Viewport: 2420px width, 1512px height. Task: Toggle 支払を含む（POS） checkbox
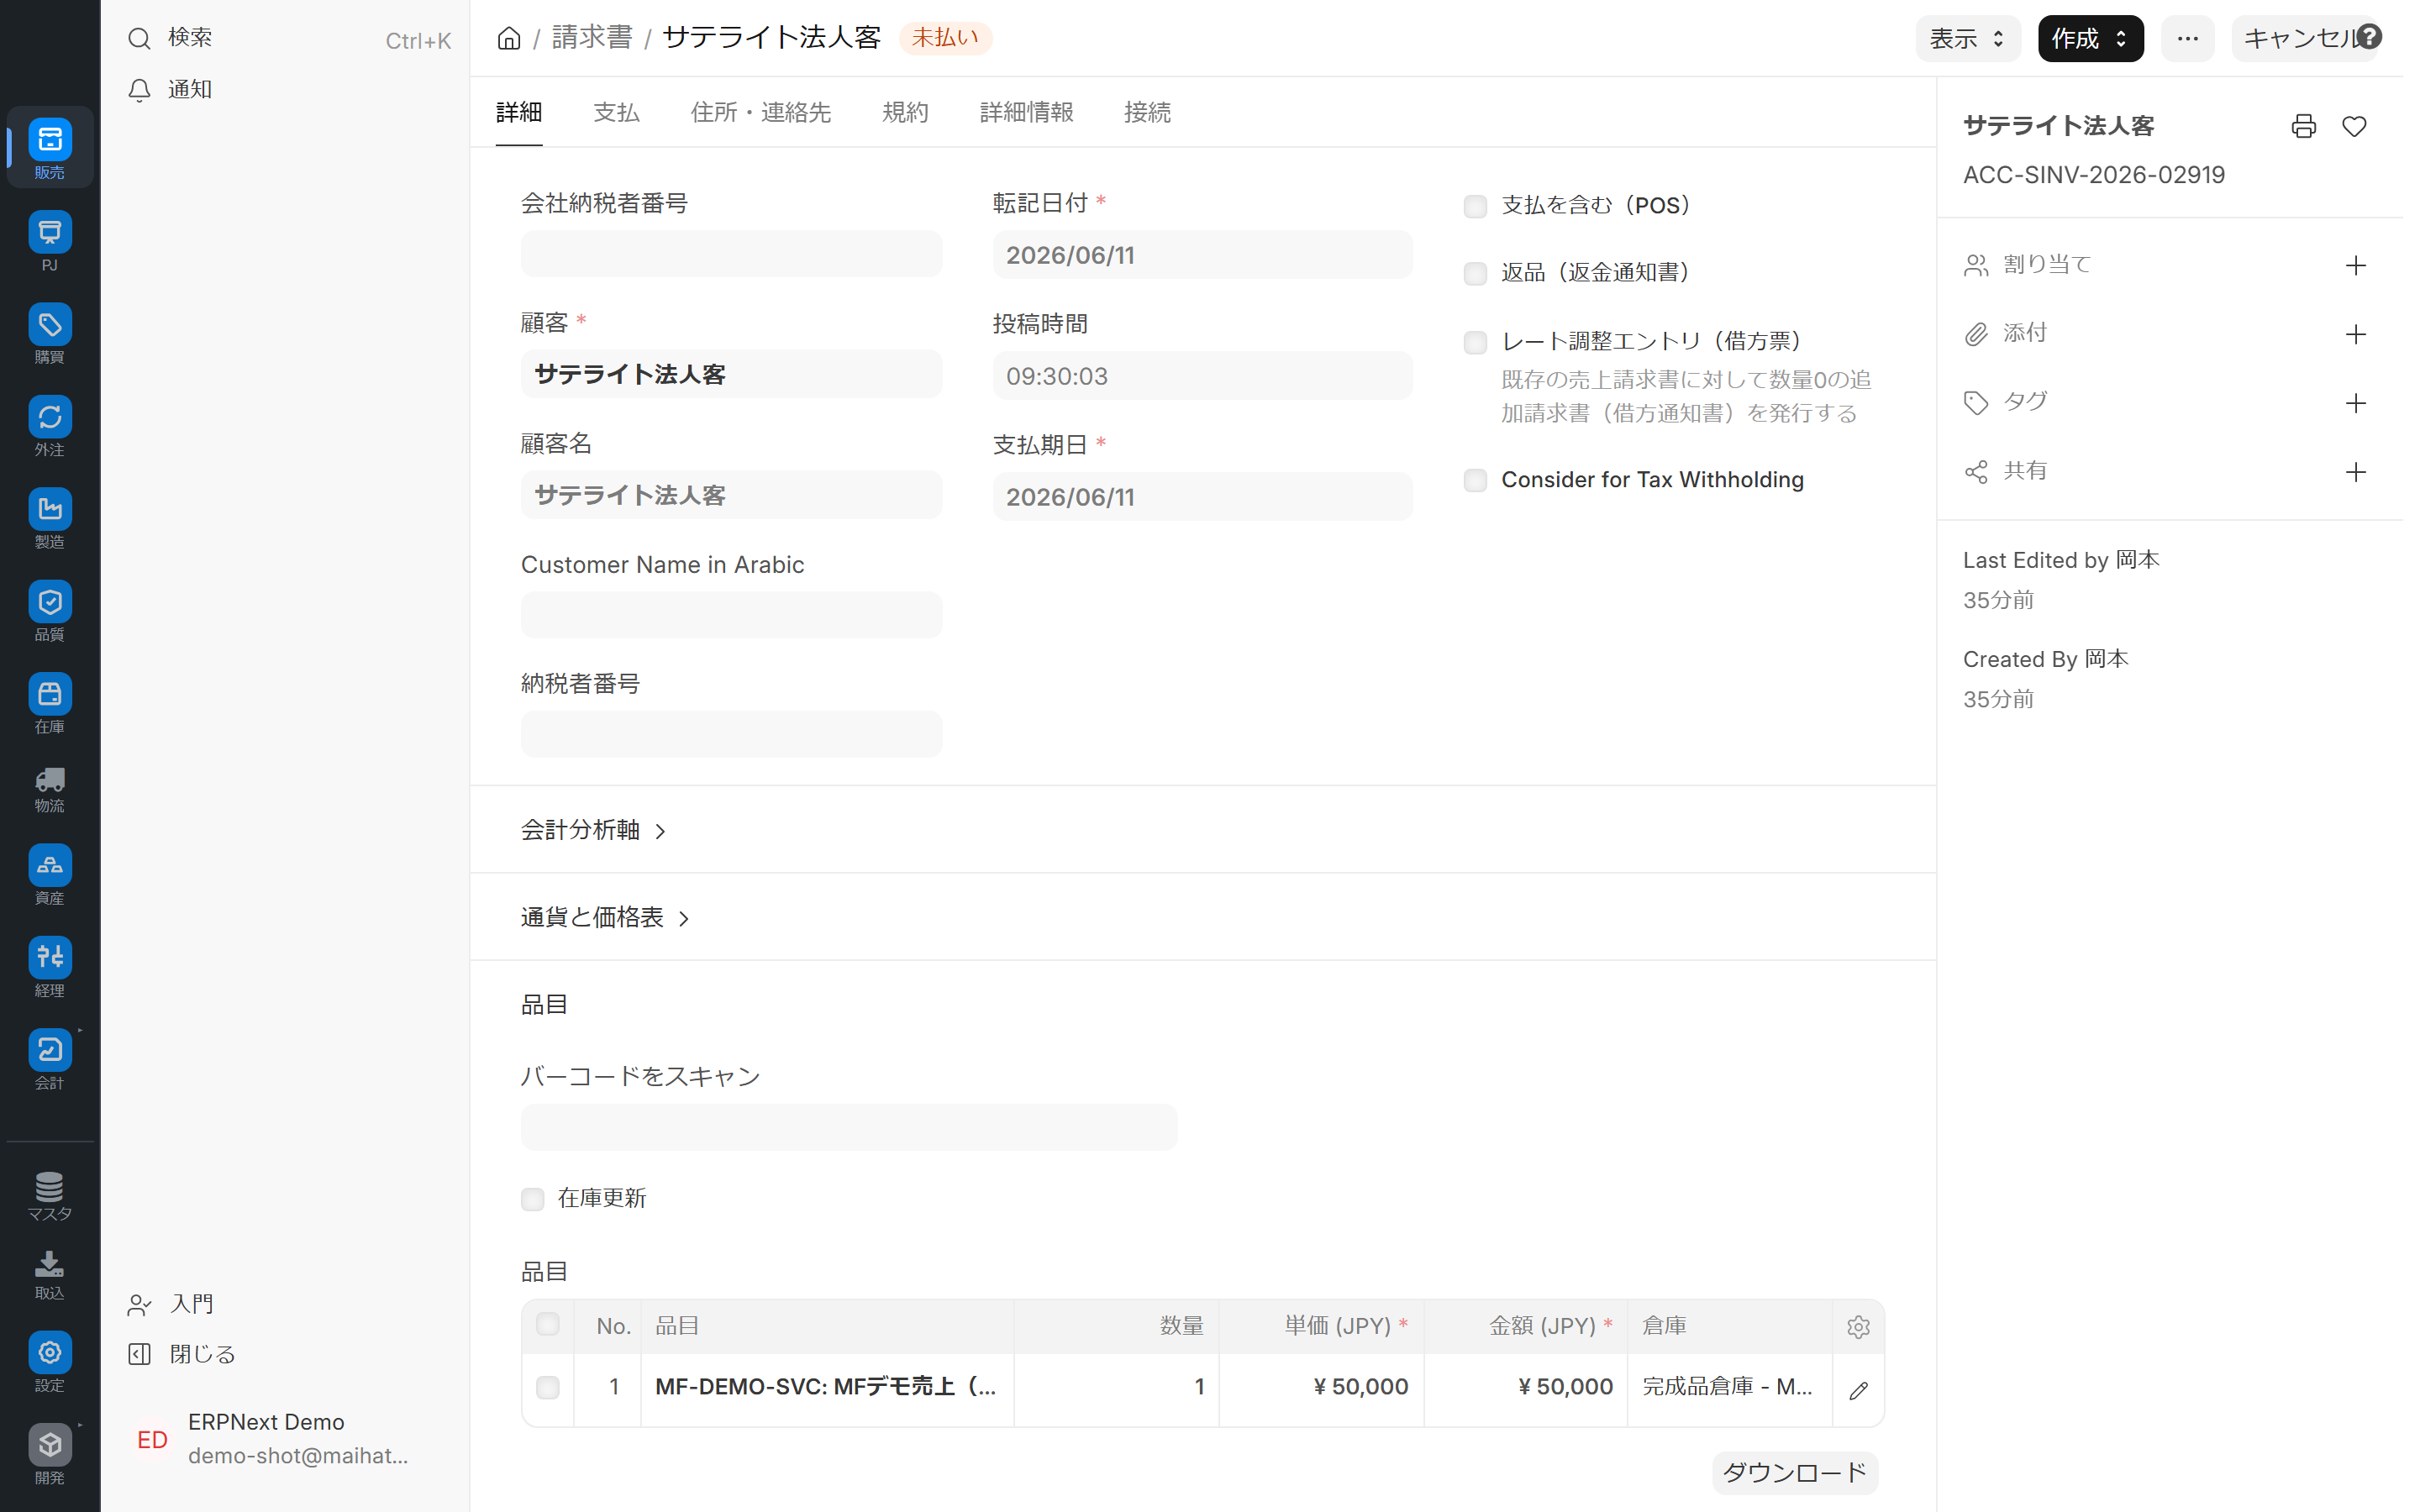pyautogui.click(x=1475, y=206)
